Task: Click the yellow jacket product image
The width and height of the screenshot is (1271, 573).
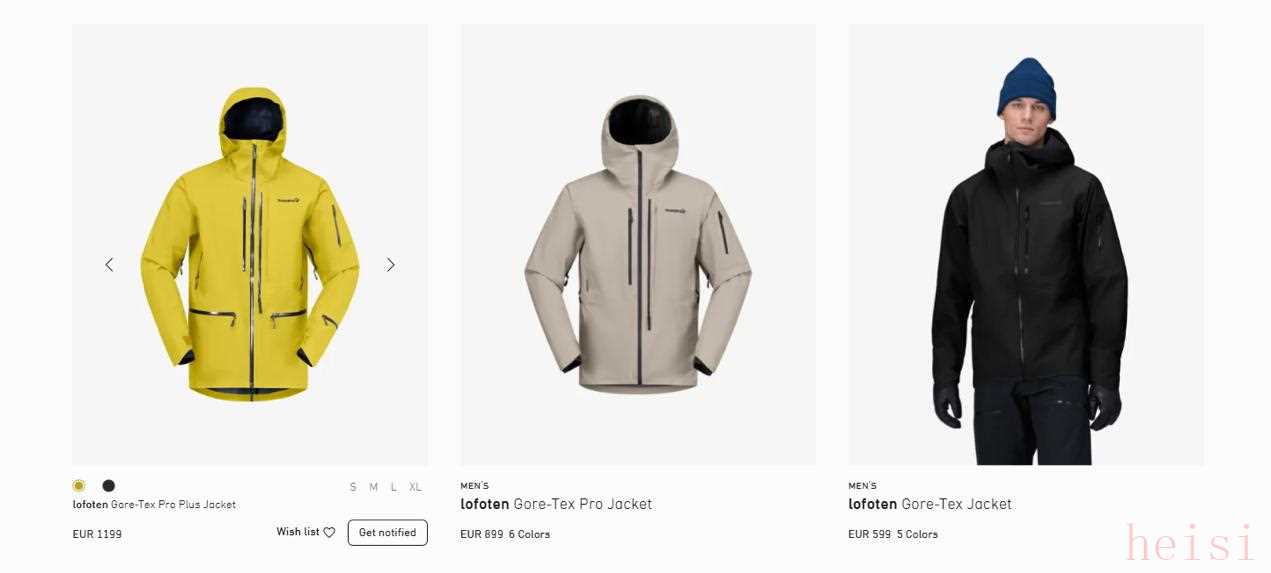Action: coord(250,245)
